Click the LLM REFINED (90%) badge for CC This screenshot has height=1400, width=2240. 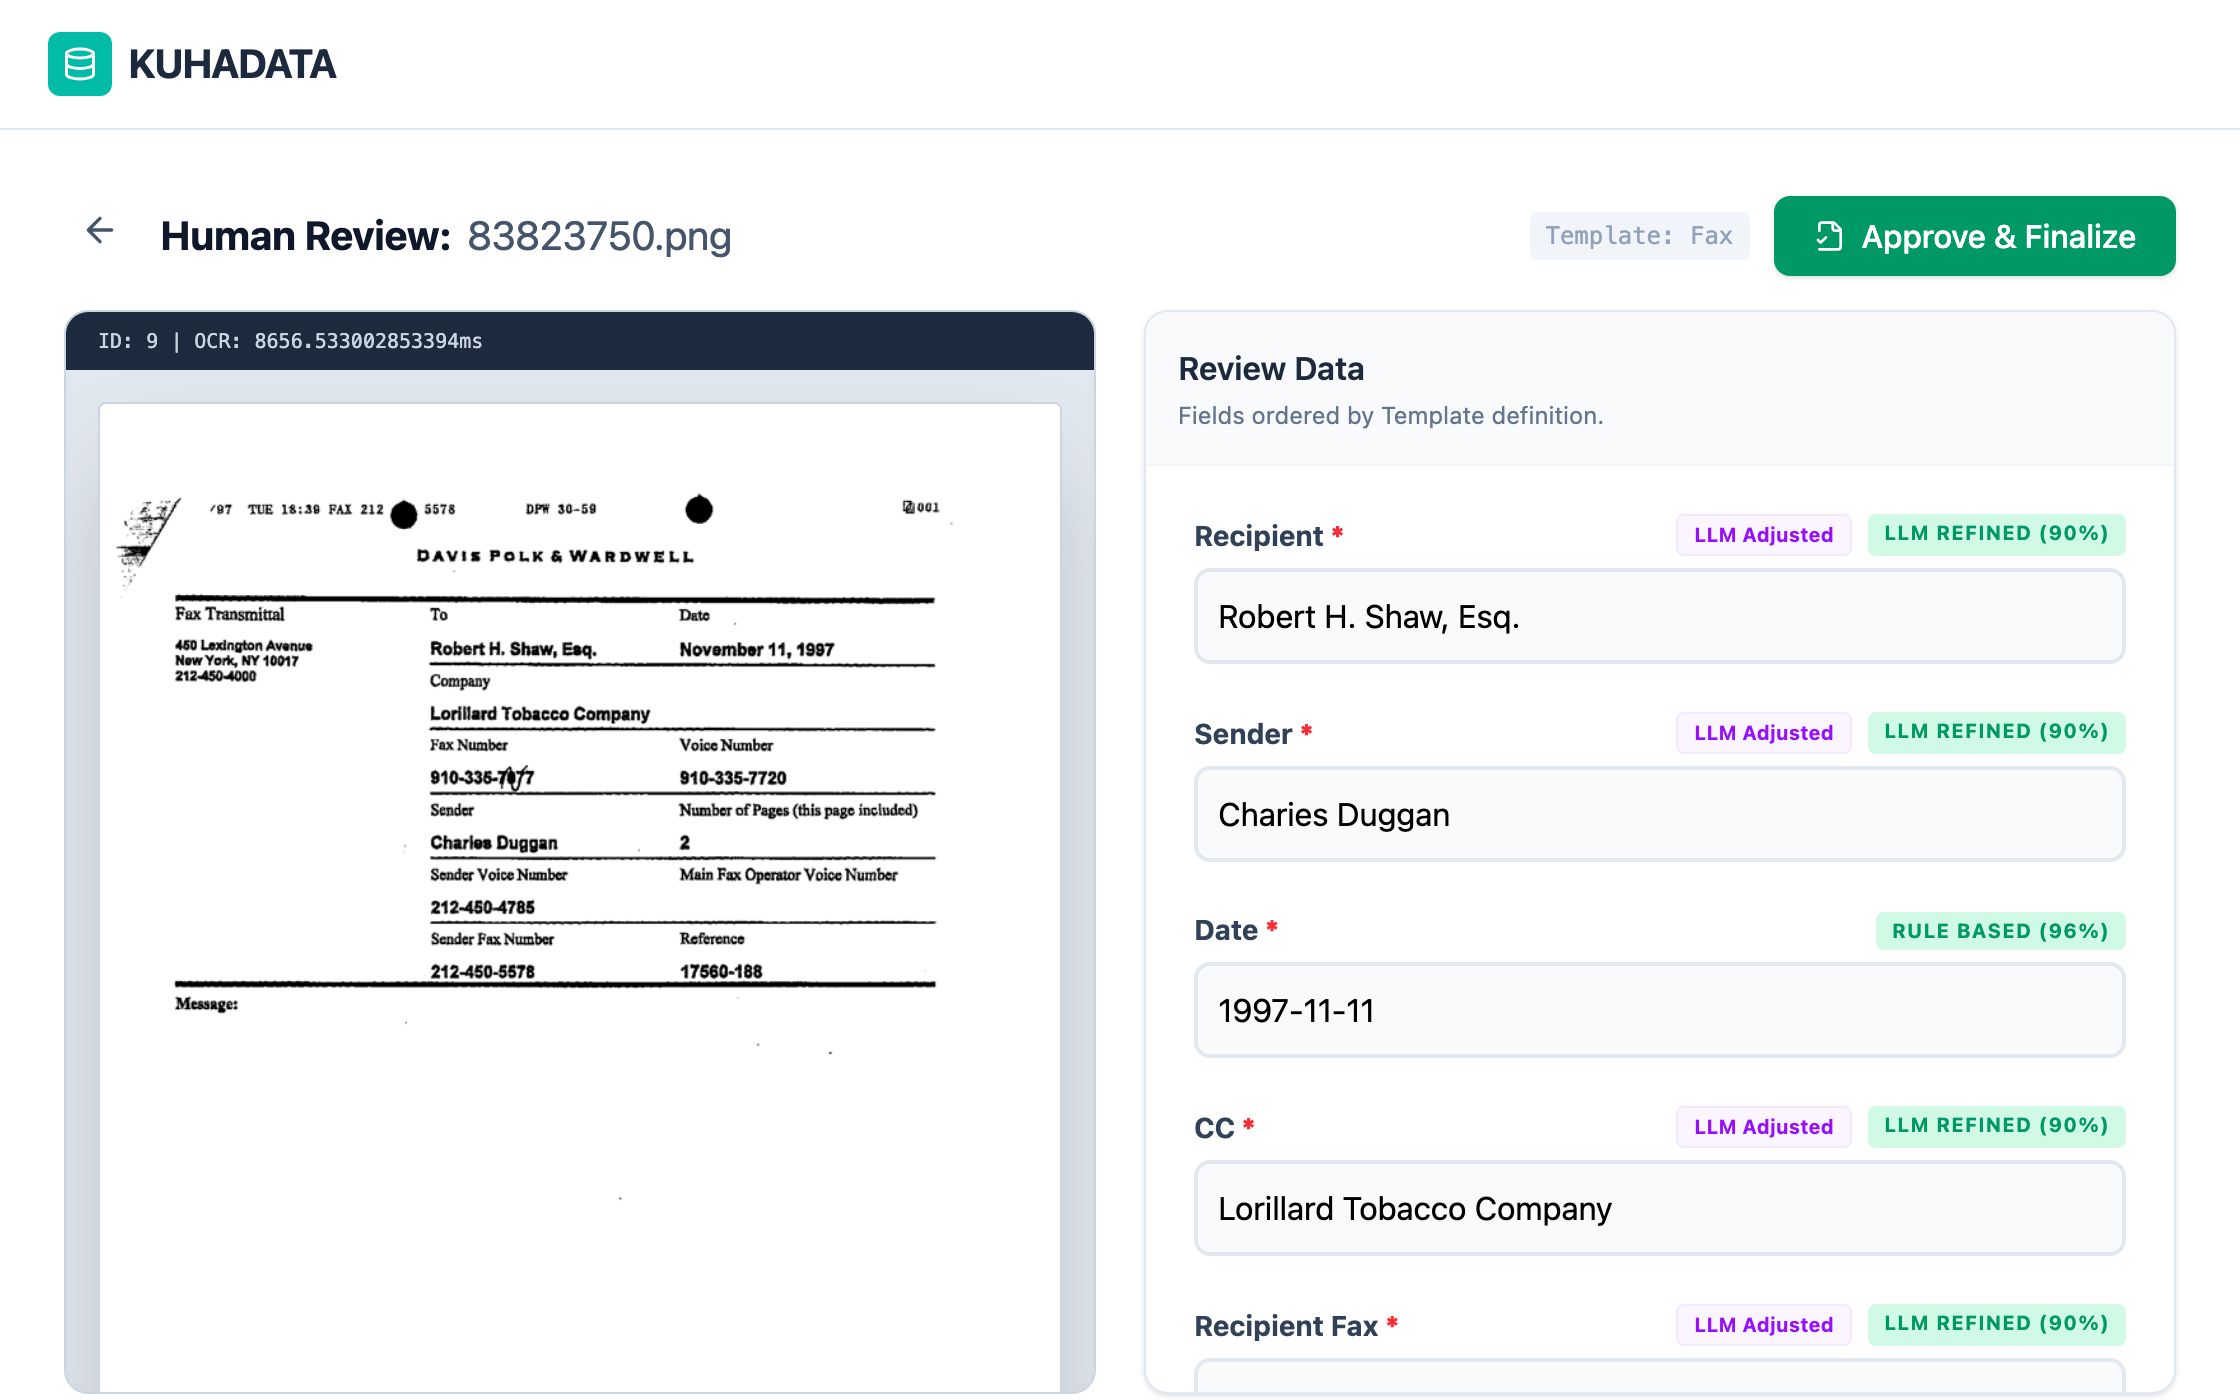(1996, 1126)
